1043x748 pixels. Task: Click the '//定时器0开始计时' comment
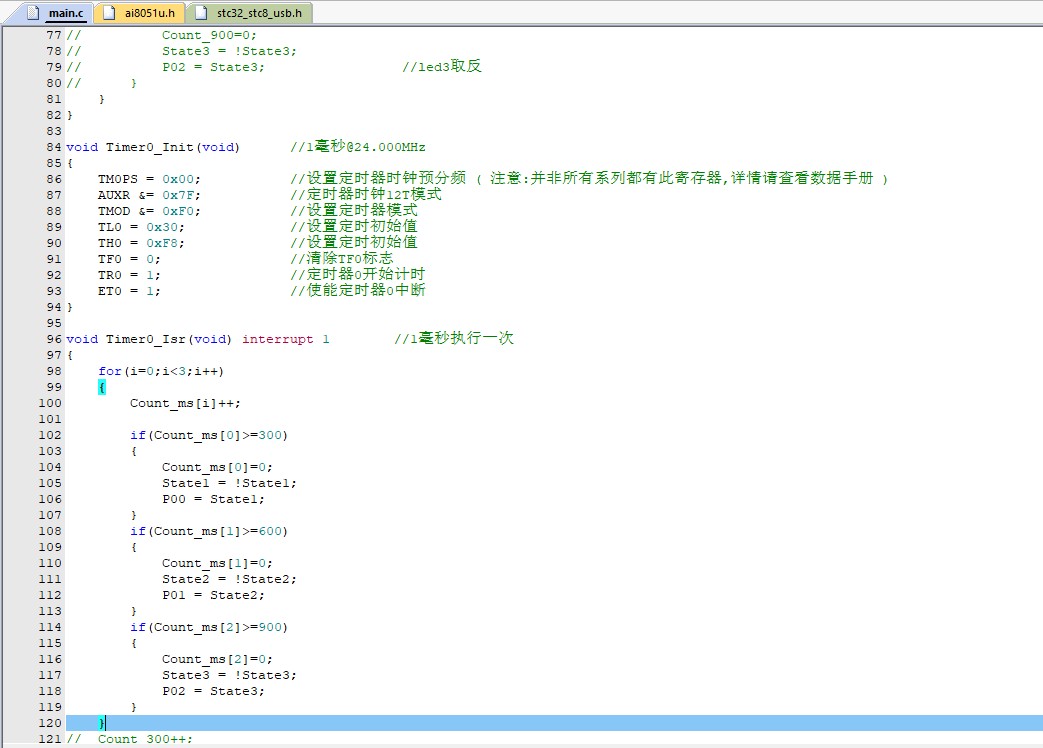pyautogui.click(x=358, y=275)
